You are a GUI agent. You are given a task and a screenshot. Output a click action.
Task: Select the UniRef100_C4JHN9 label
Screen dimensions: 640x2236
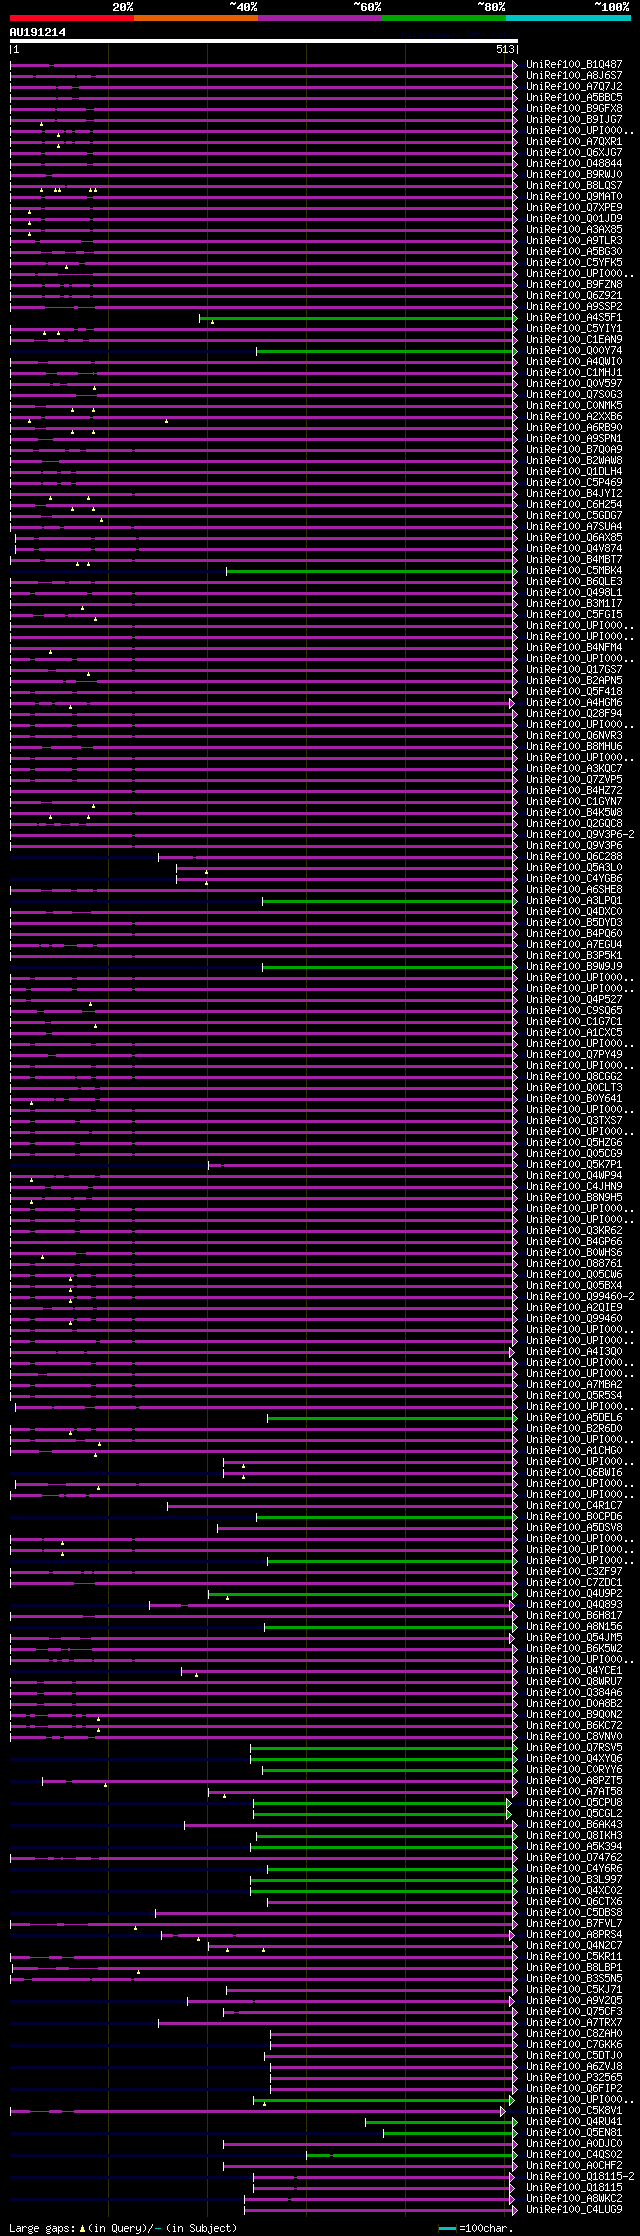point(574,1186)
